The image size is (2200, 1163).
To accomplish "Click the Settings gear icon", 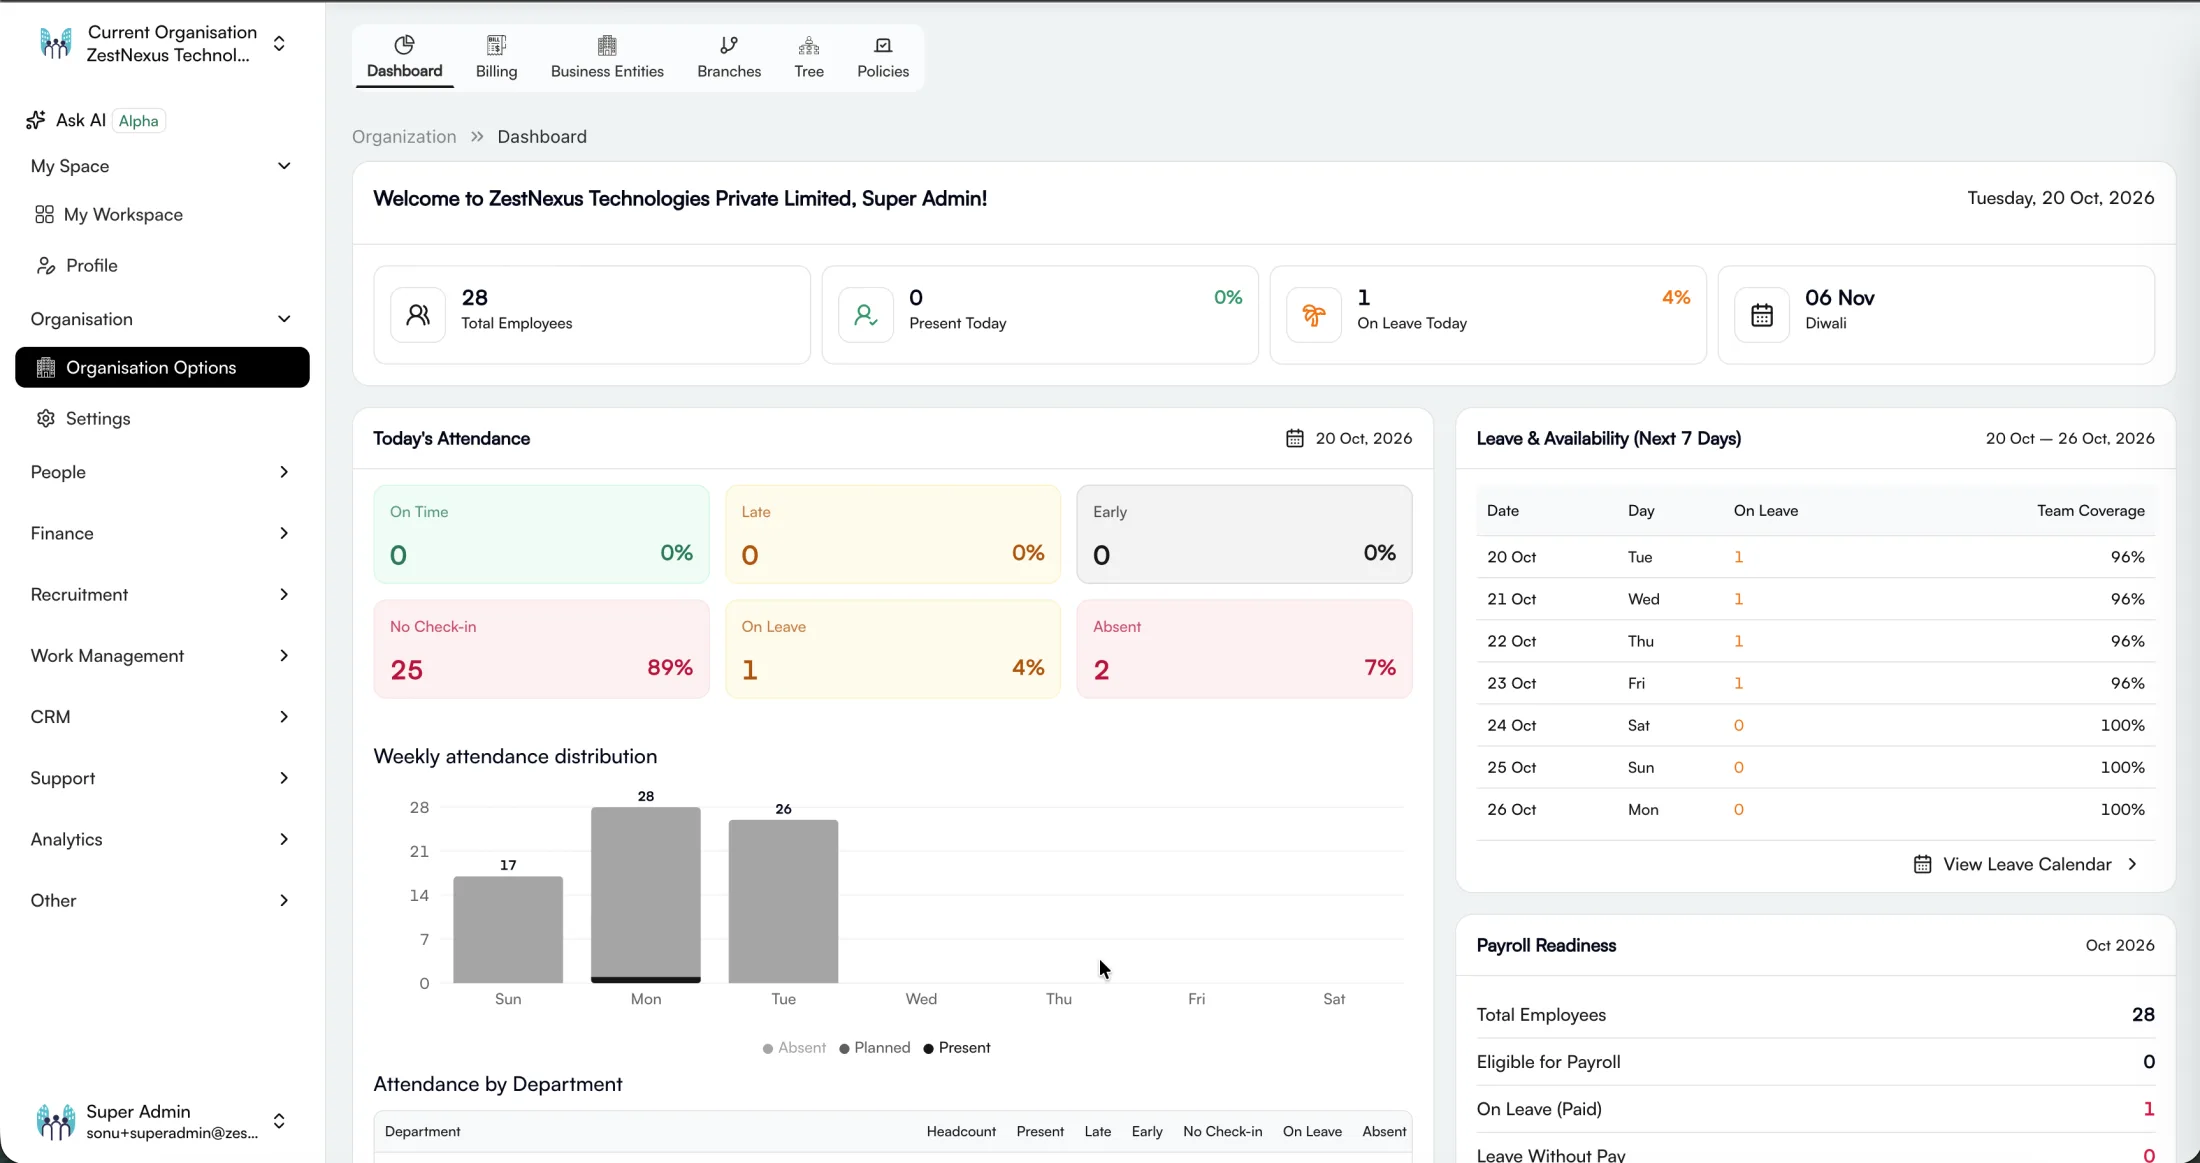I will click(x=45, y=419).
